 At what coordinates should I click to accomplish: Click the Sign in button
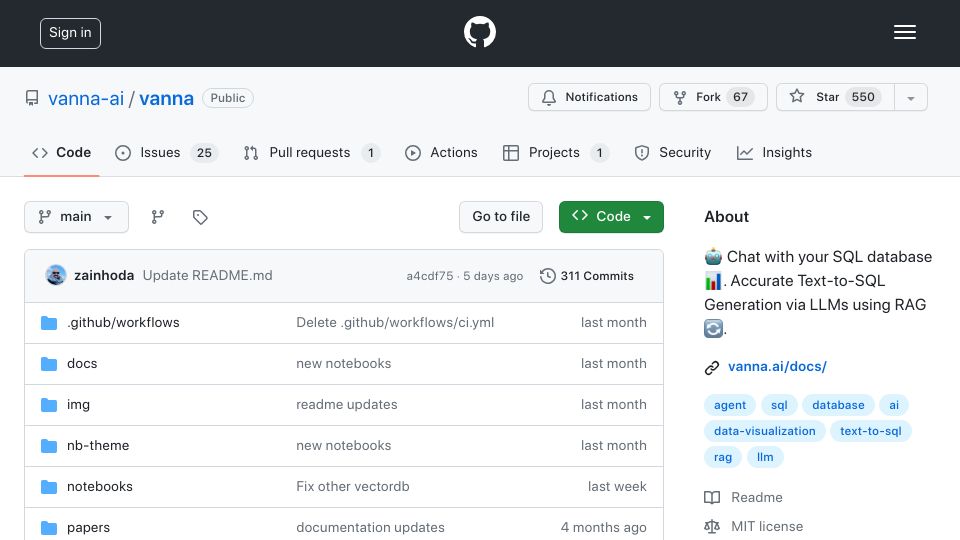(70, 33)
